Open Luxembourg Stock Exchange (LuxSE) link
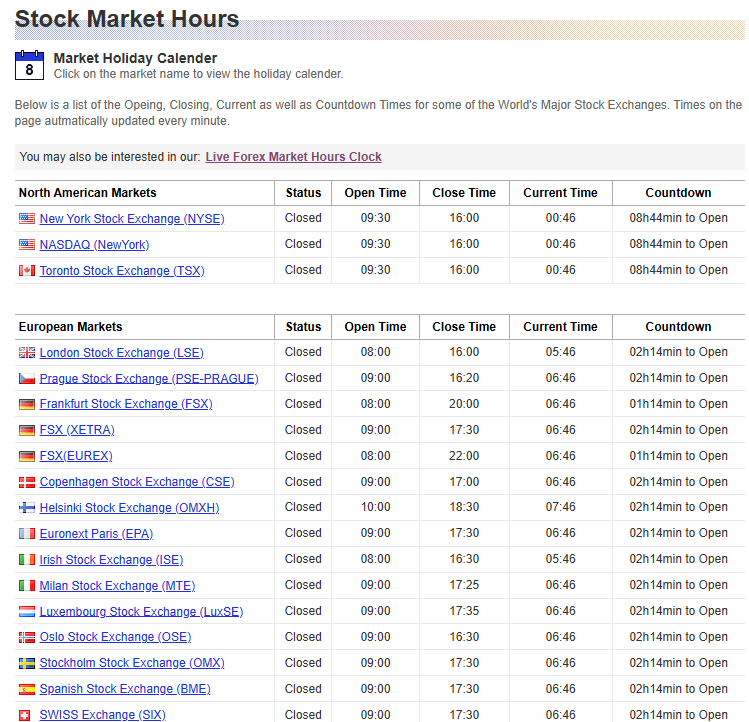This screenshot has height=722, width=749. click(141, 612)
